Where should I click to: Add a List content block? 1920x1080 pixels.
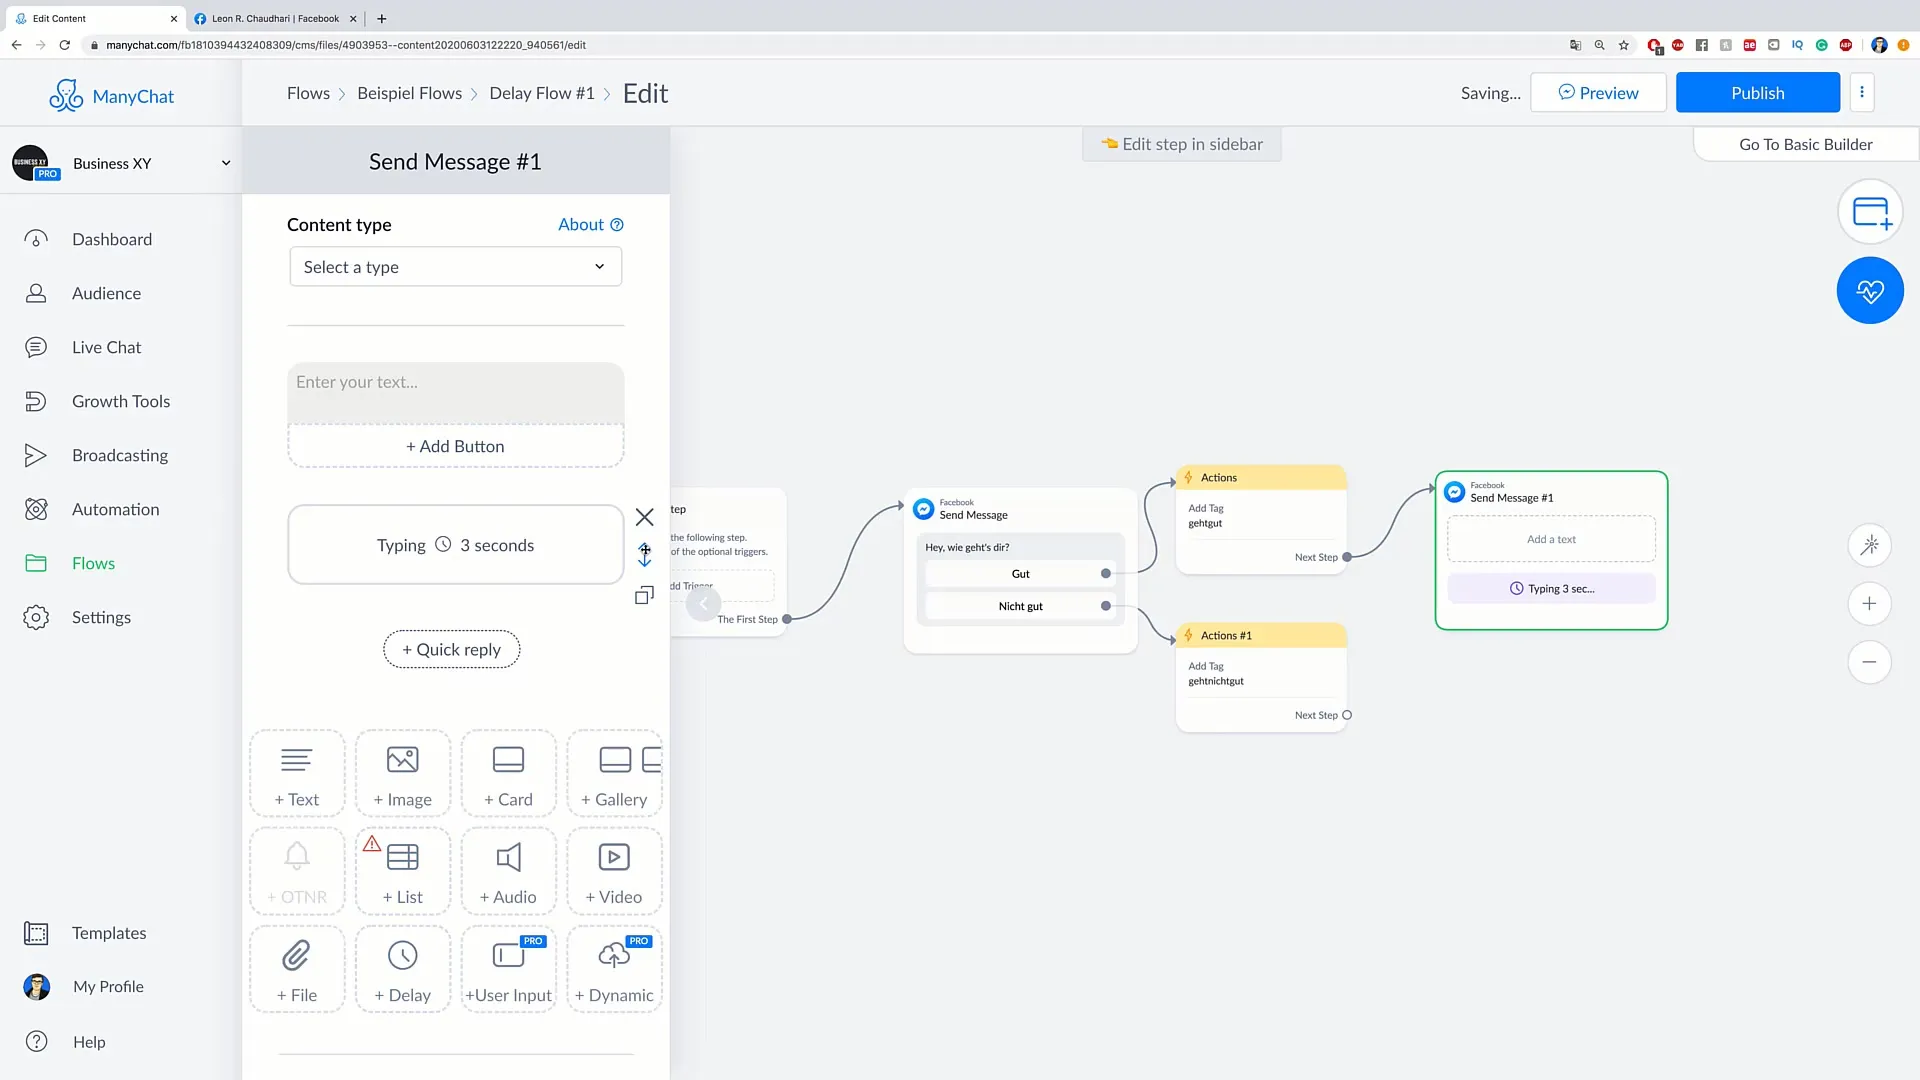tap(403, 872)
